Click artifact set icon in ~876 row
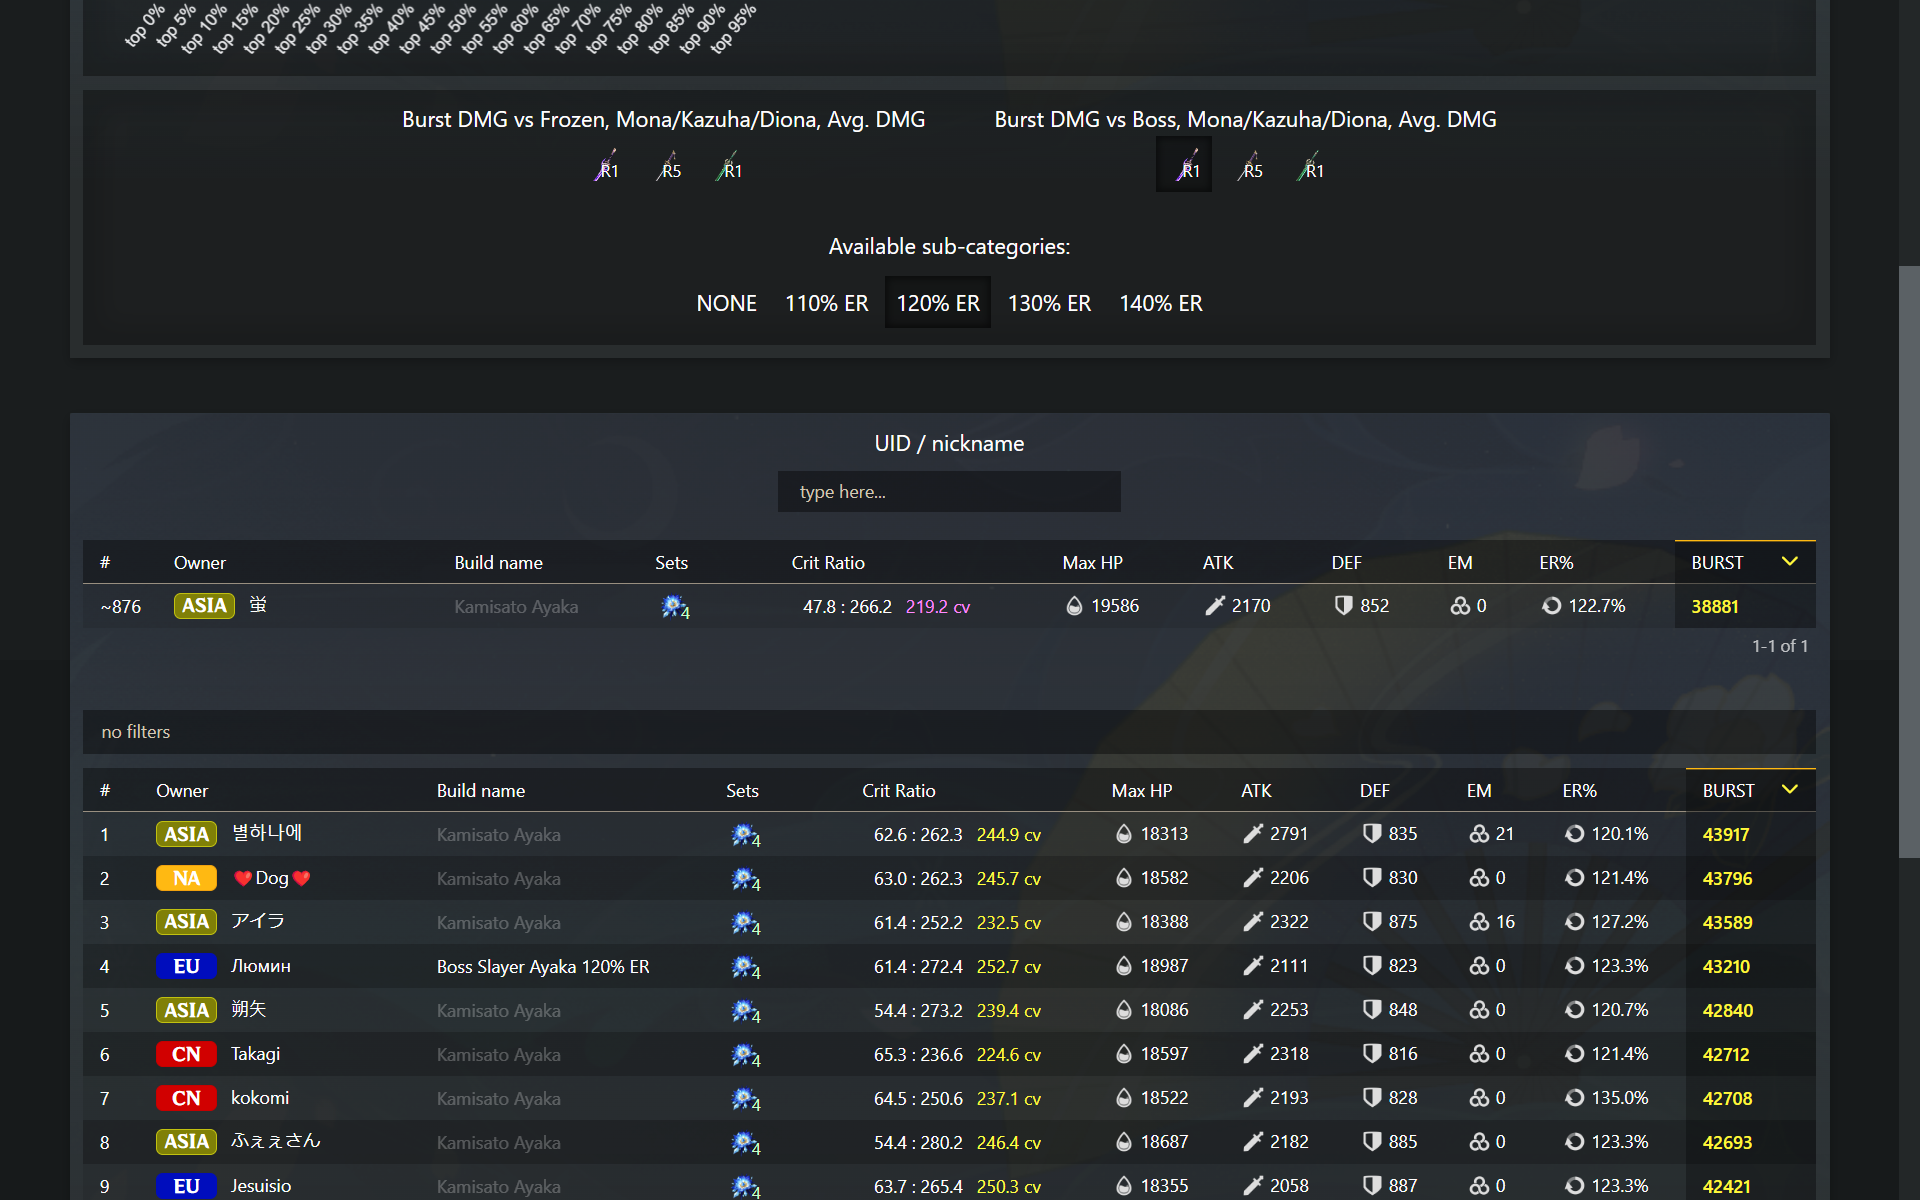 (675, 607)
